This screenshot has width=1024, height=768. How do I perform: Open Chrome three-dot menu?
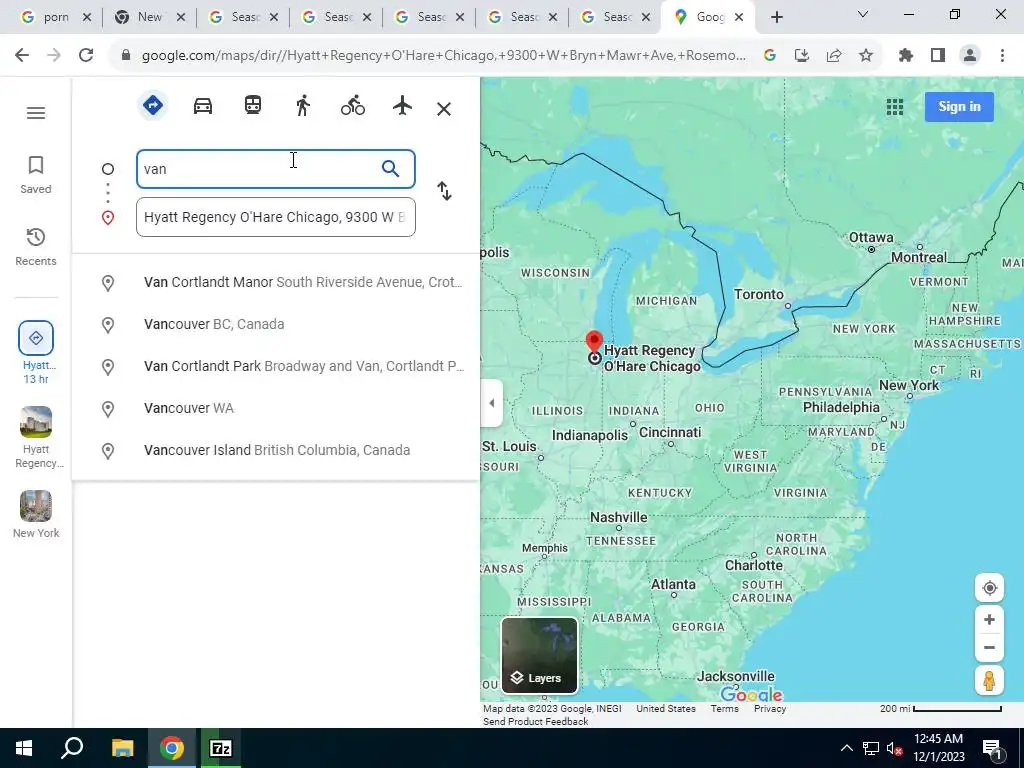click(x=1002, y=56)
